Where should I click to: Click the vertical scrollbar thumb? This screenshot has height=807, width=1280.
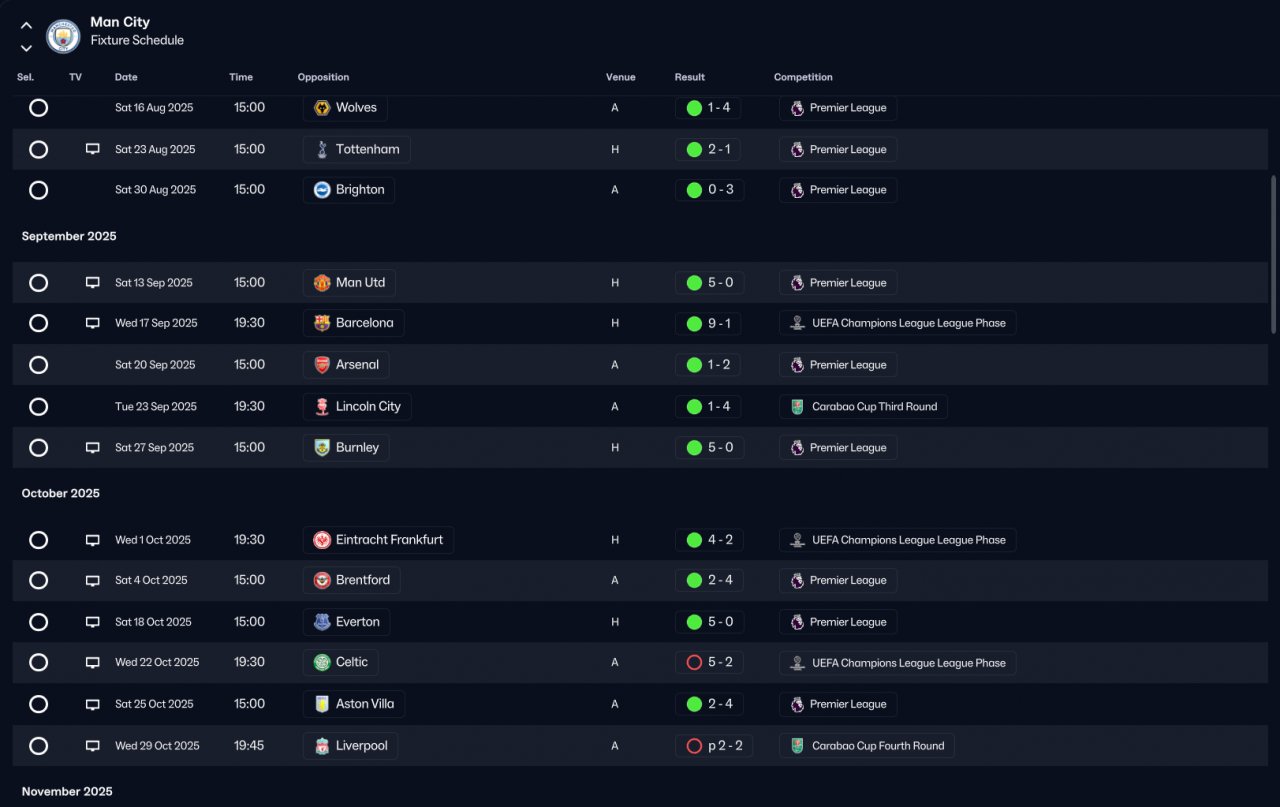1273,254
